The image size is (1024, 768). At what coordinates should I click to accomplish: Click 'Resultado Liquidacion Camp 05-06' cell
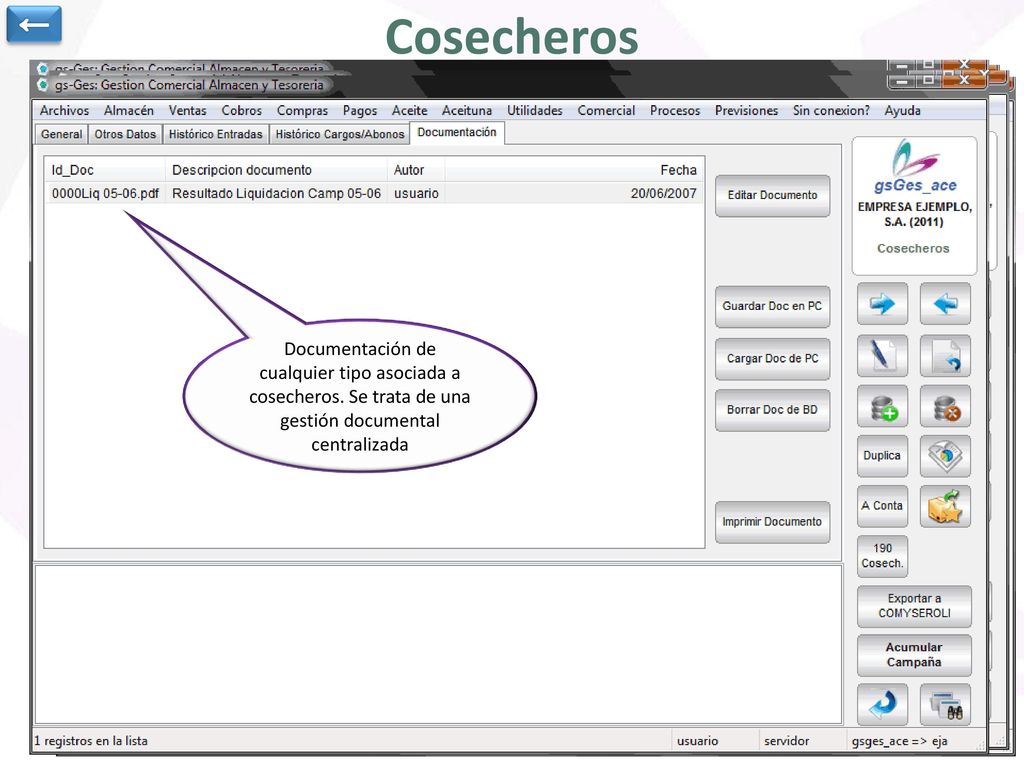(276, 193)
